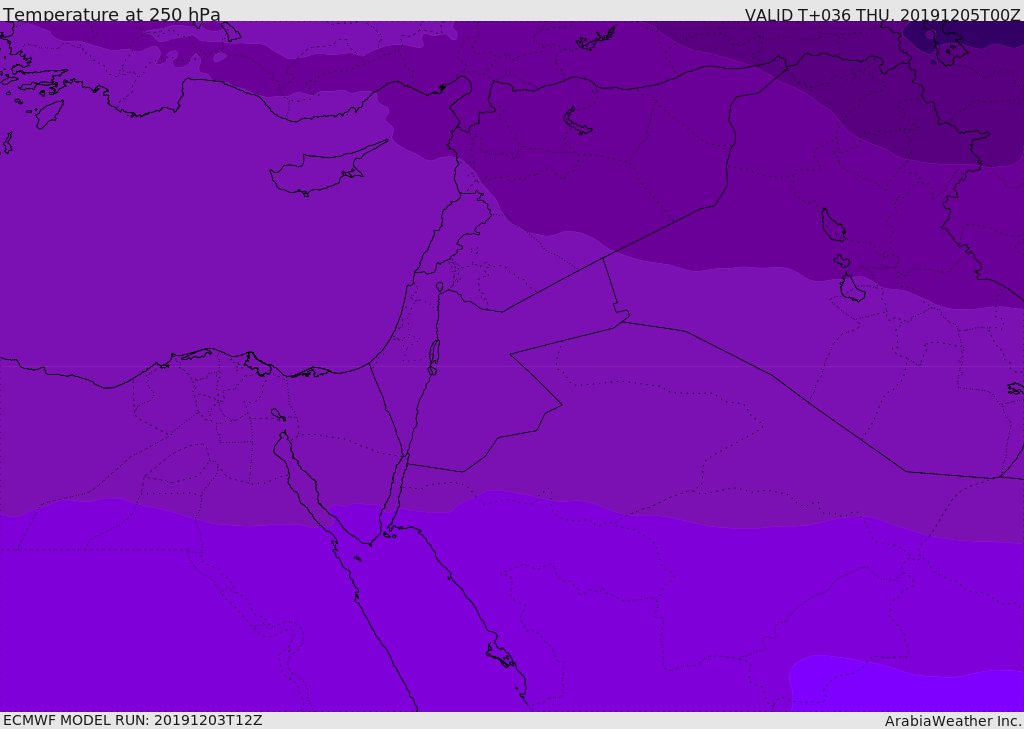
Task: Click the 'VALID T+036 THU. 20191205T00Z' label
Action: [x=882, y=14]
